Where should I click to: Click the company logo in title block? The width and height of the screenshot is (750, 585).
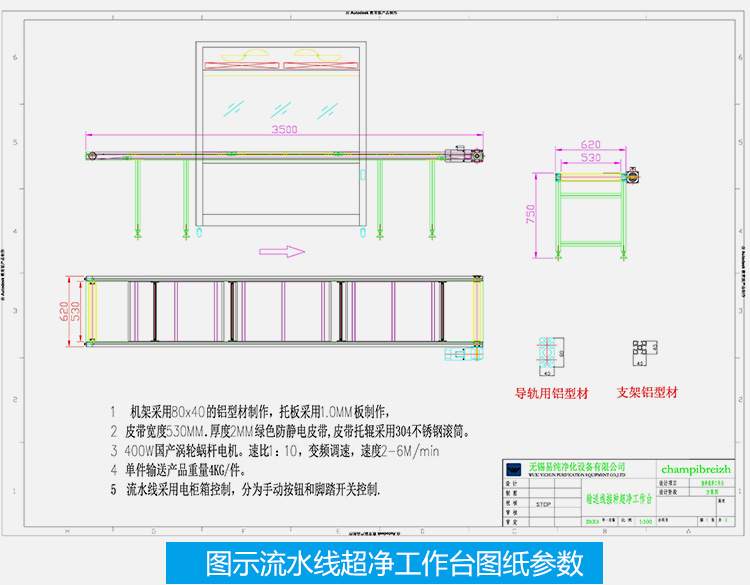click(x=513, y=469)
